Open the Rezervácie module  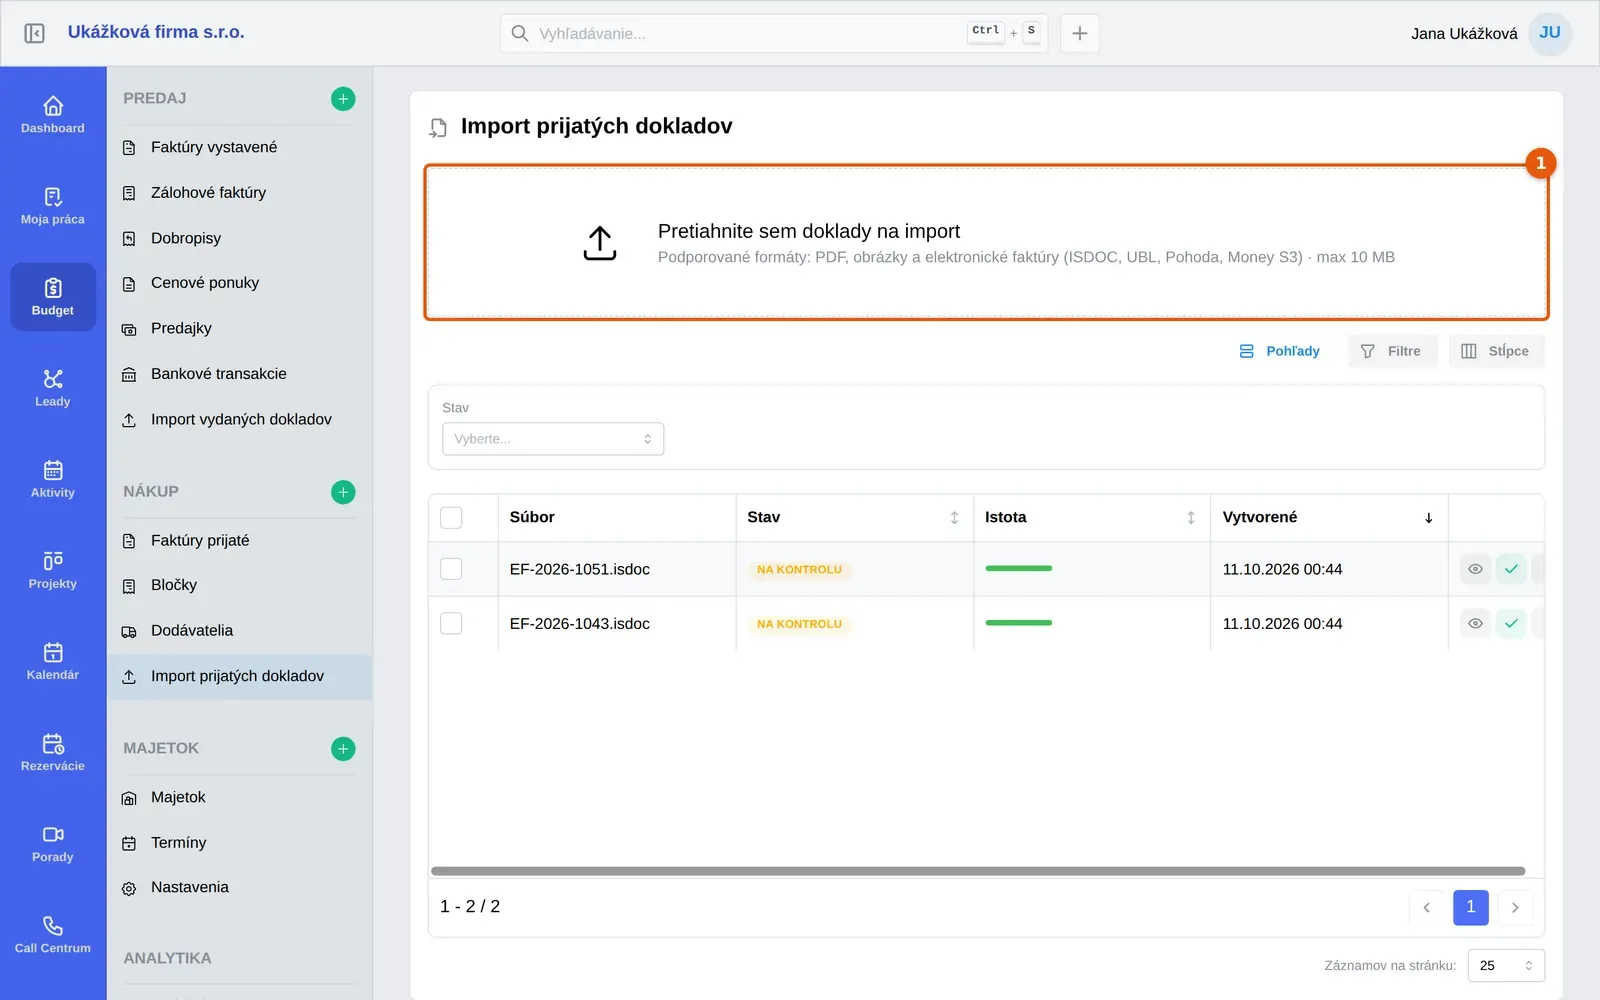(x=53, y=752)
